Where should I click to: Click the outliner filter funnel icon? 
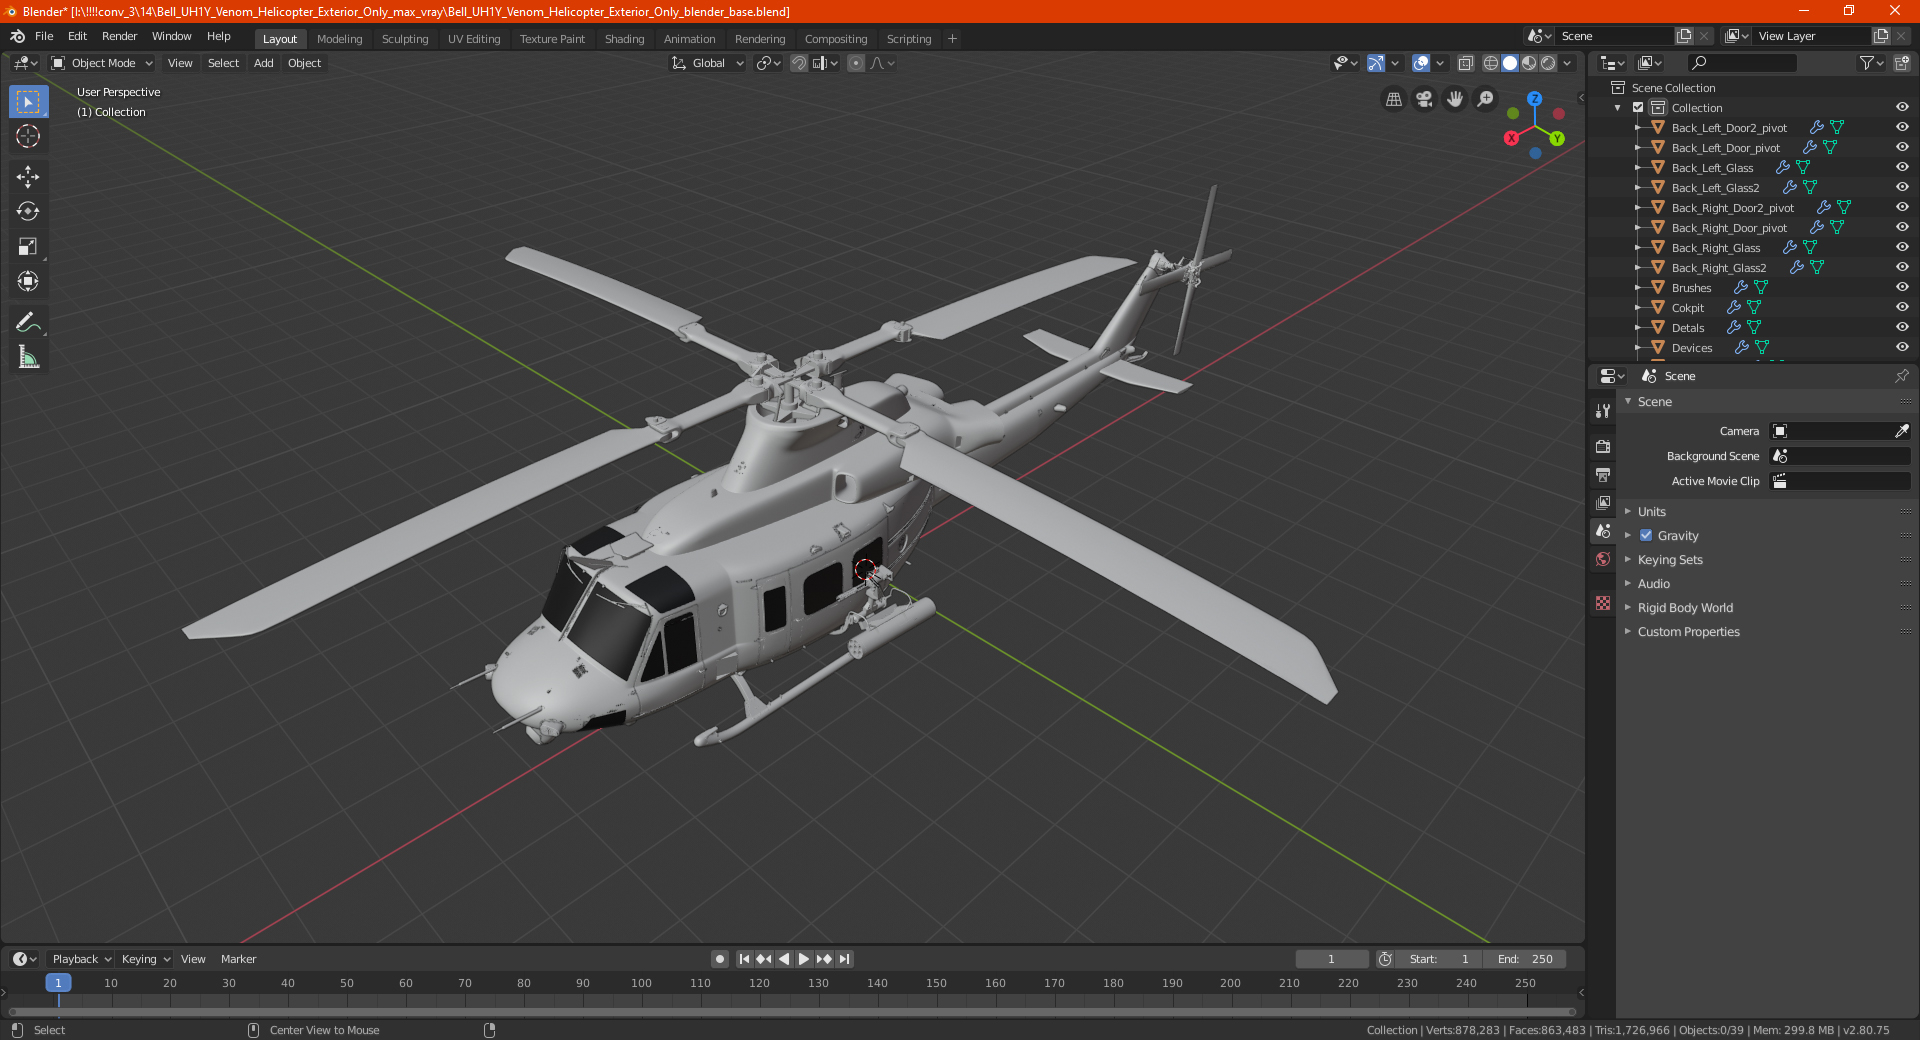(1866, 63)
